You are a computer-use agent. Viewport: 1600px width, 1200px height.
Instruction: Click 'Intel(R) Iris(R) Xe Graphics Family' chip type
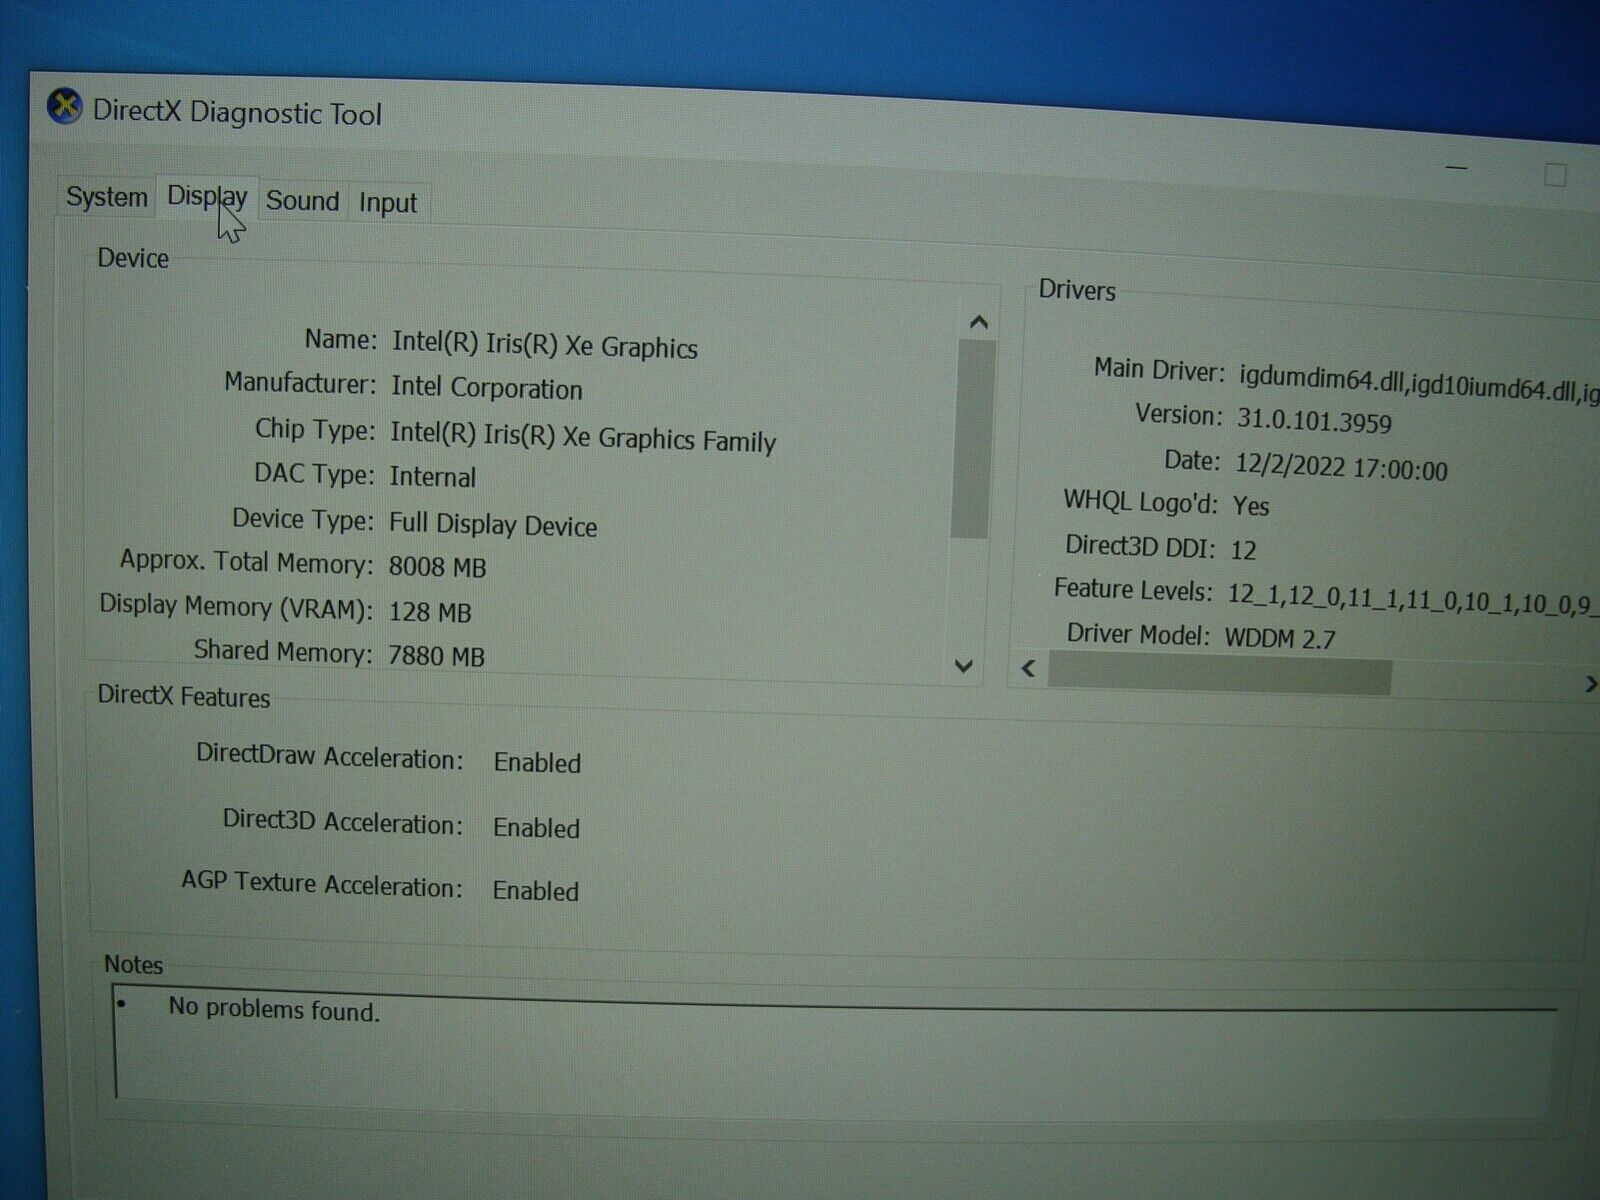pyautogui.click(x=583, y=437)
